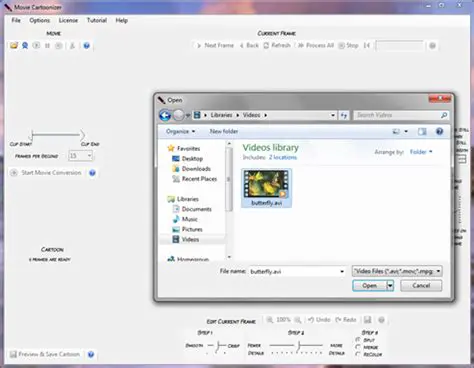474x368 pixels.
Task: Open the Organize dropdown menu
Action: pyautogui.click(x=181, y=131)
